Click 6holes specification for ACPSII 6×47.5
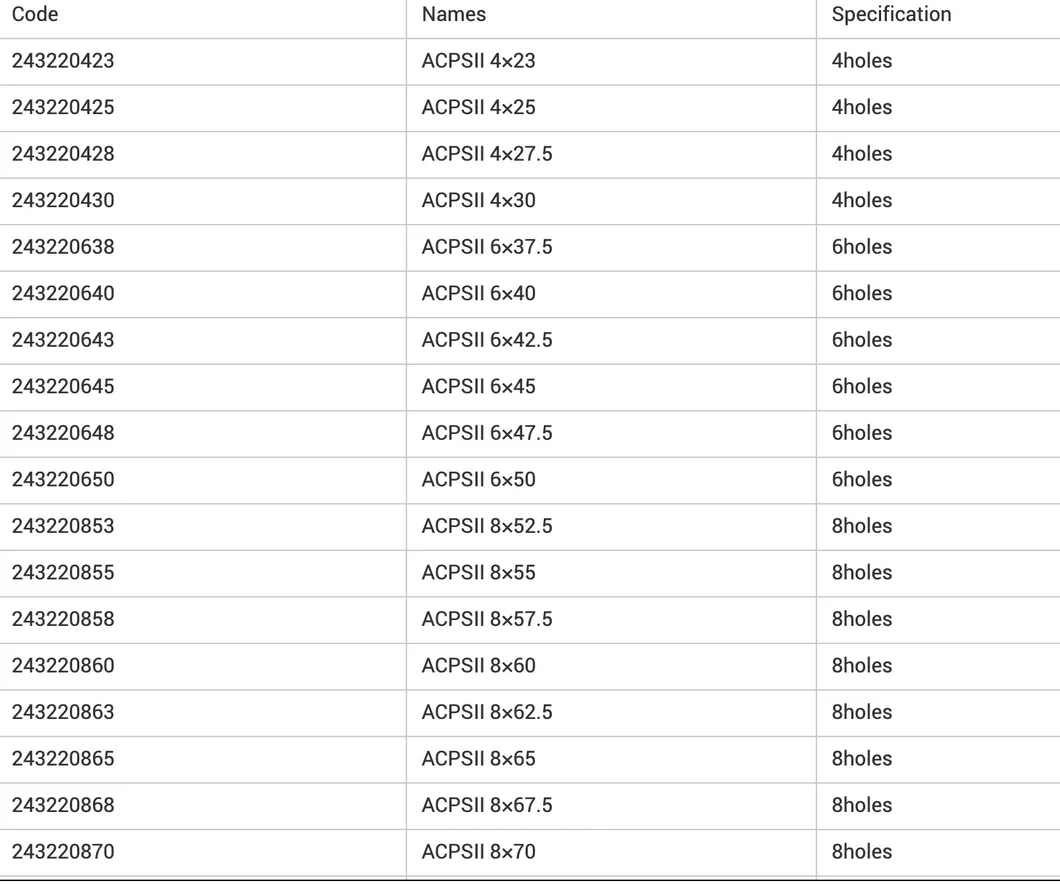Image resolution: width=1060 pixels, height=884 pixels. (x=861, y=433)
